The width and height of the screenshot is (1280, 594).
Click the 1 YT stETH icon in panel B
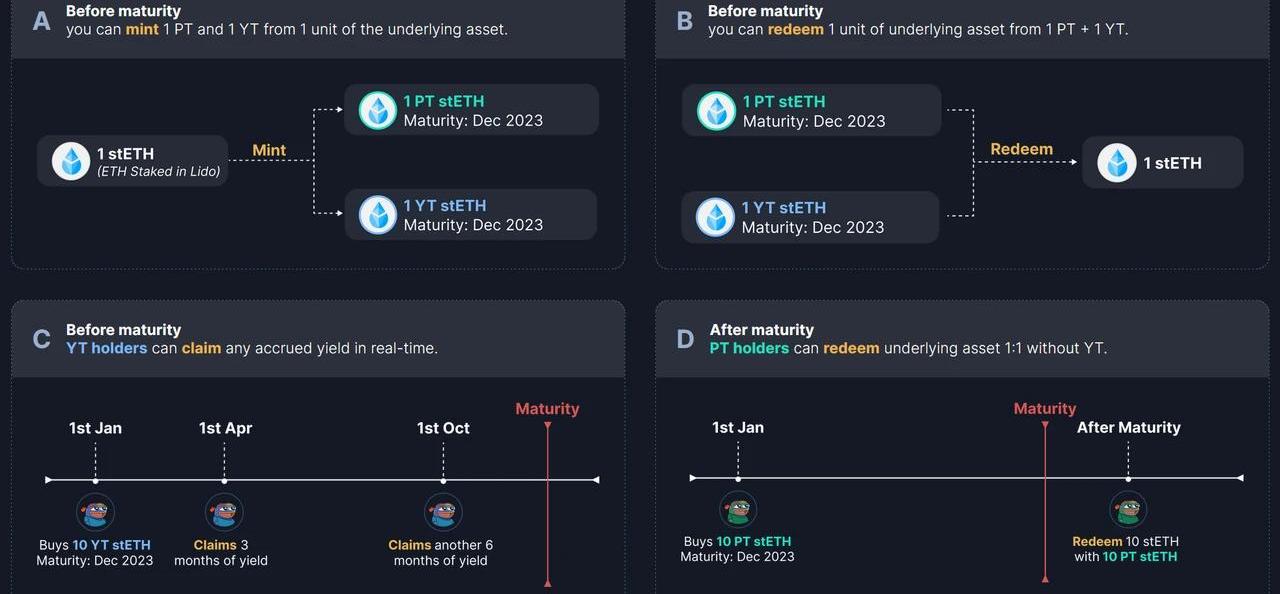click(x=715, y=217)
